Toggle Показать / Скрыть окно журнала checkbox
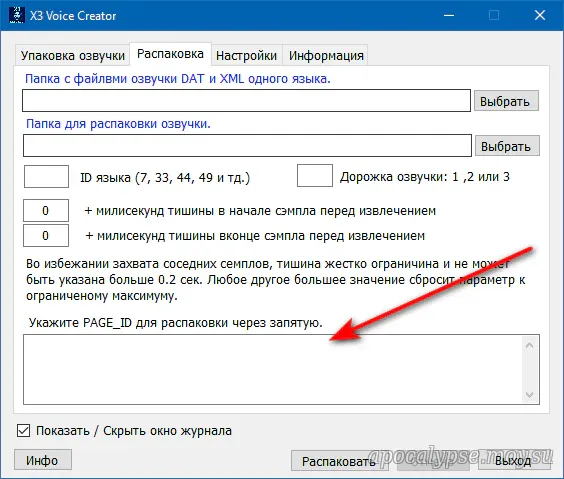 coord(23,431)
